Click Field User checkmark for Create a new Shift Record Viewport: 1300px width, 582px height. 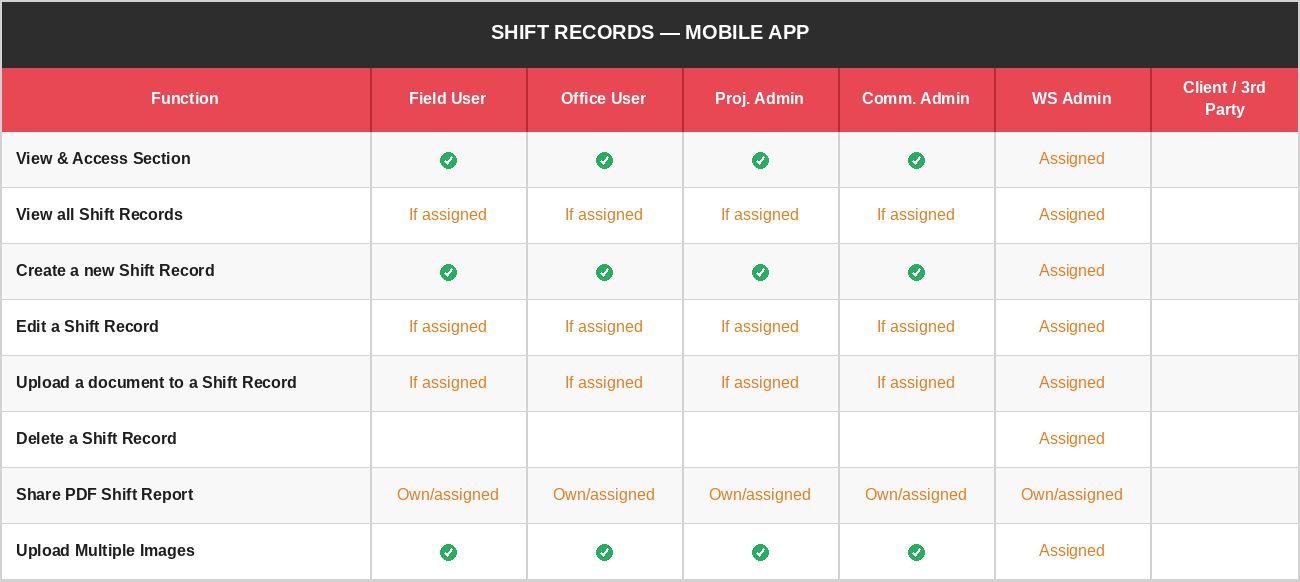(448, 272)
